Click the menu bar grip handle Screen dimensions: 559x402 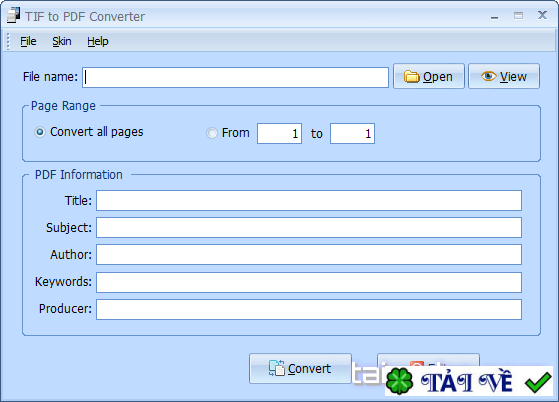[8, 41]
